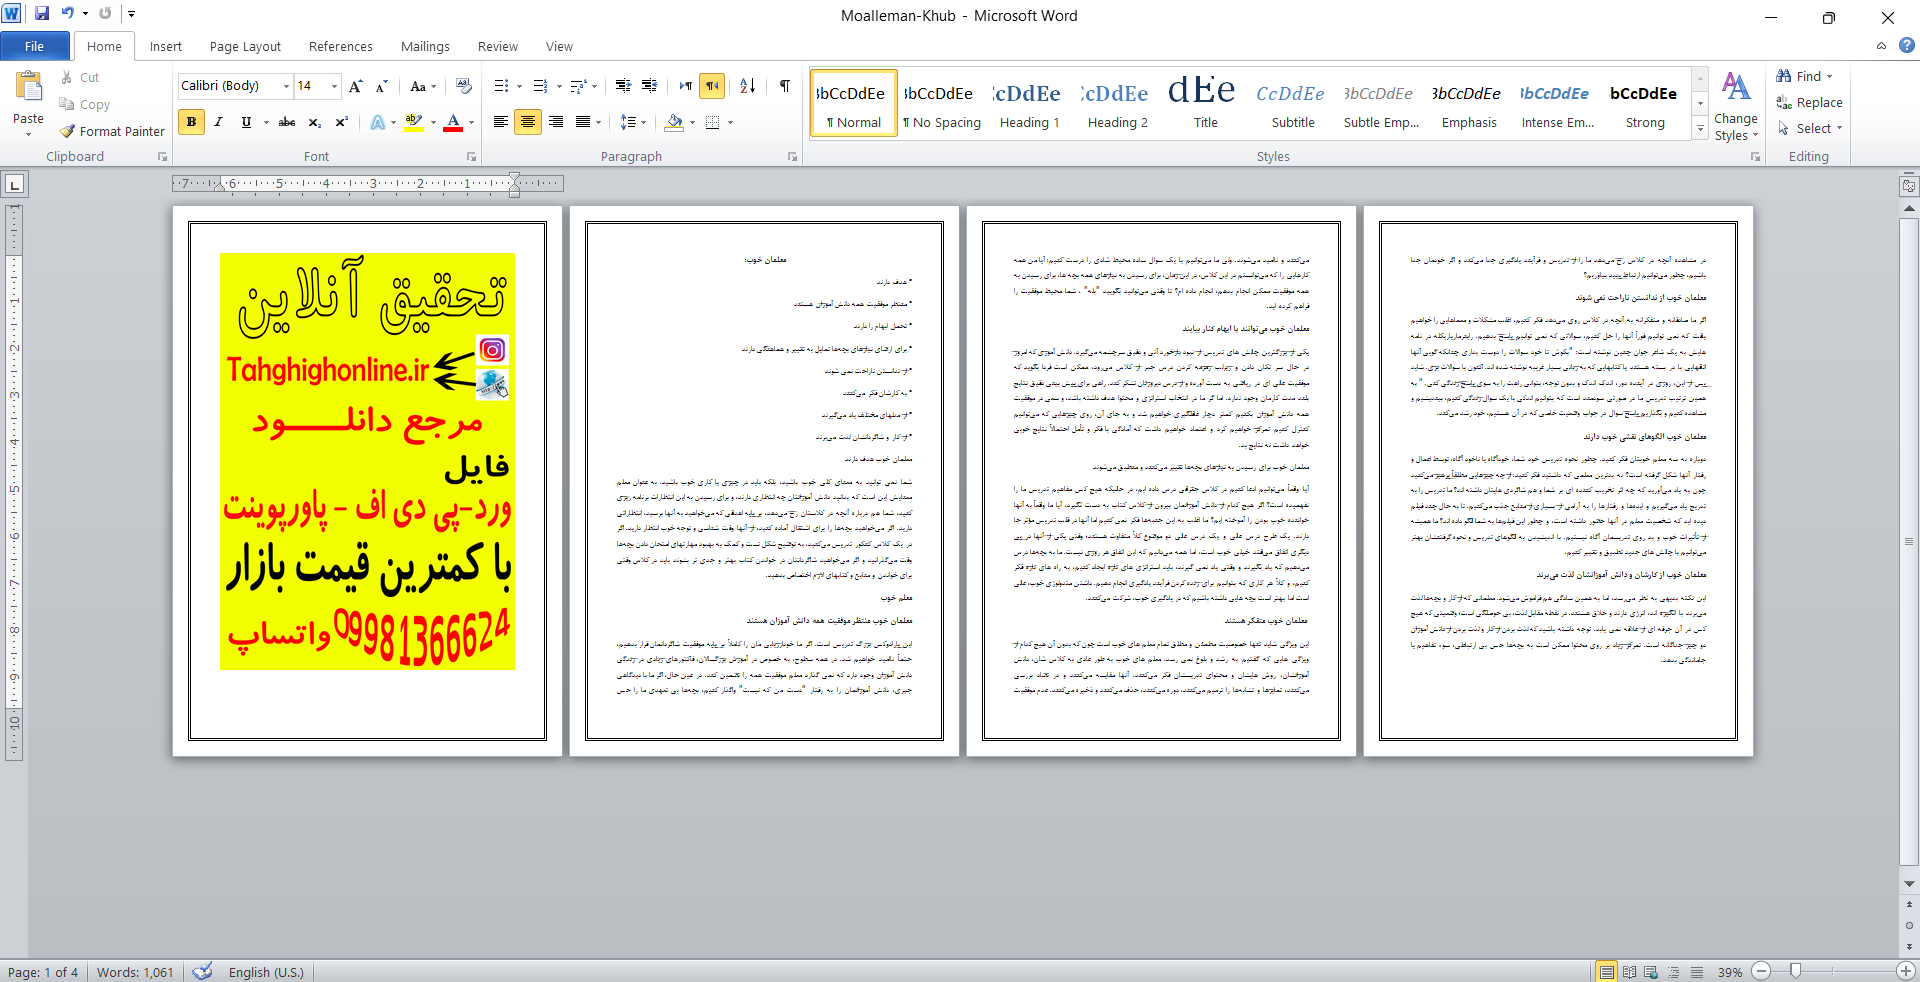The width and height of the screenshot is (1920, 982).
Task: Toggle Italic formatting
Action: [x=218, y=122]
